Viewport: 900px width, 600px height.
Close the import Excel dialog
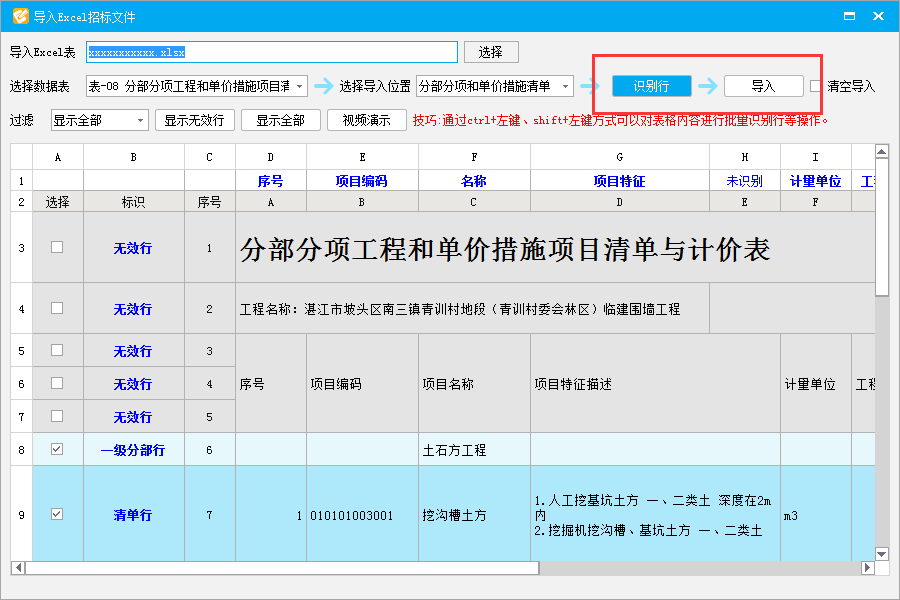[x=878, y=16]
